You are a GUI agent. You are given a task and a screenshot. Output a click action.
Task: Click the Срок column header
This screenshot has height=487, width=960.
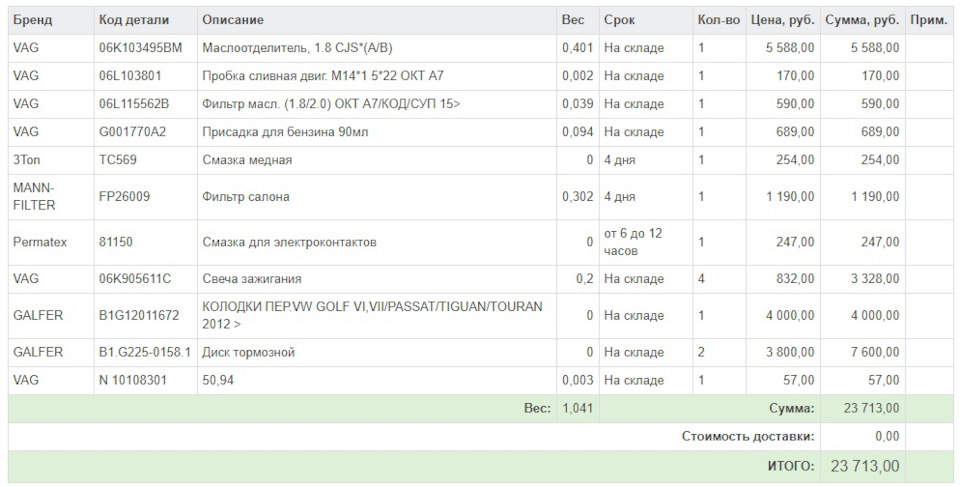coord(620,20)
